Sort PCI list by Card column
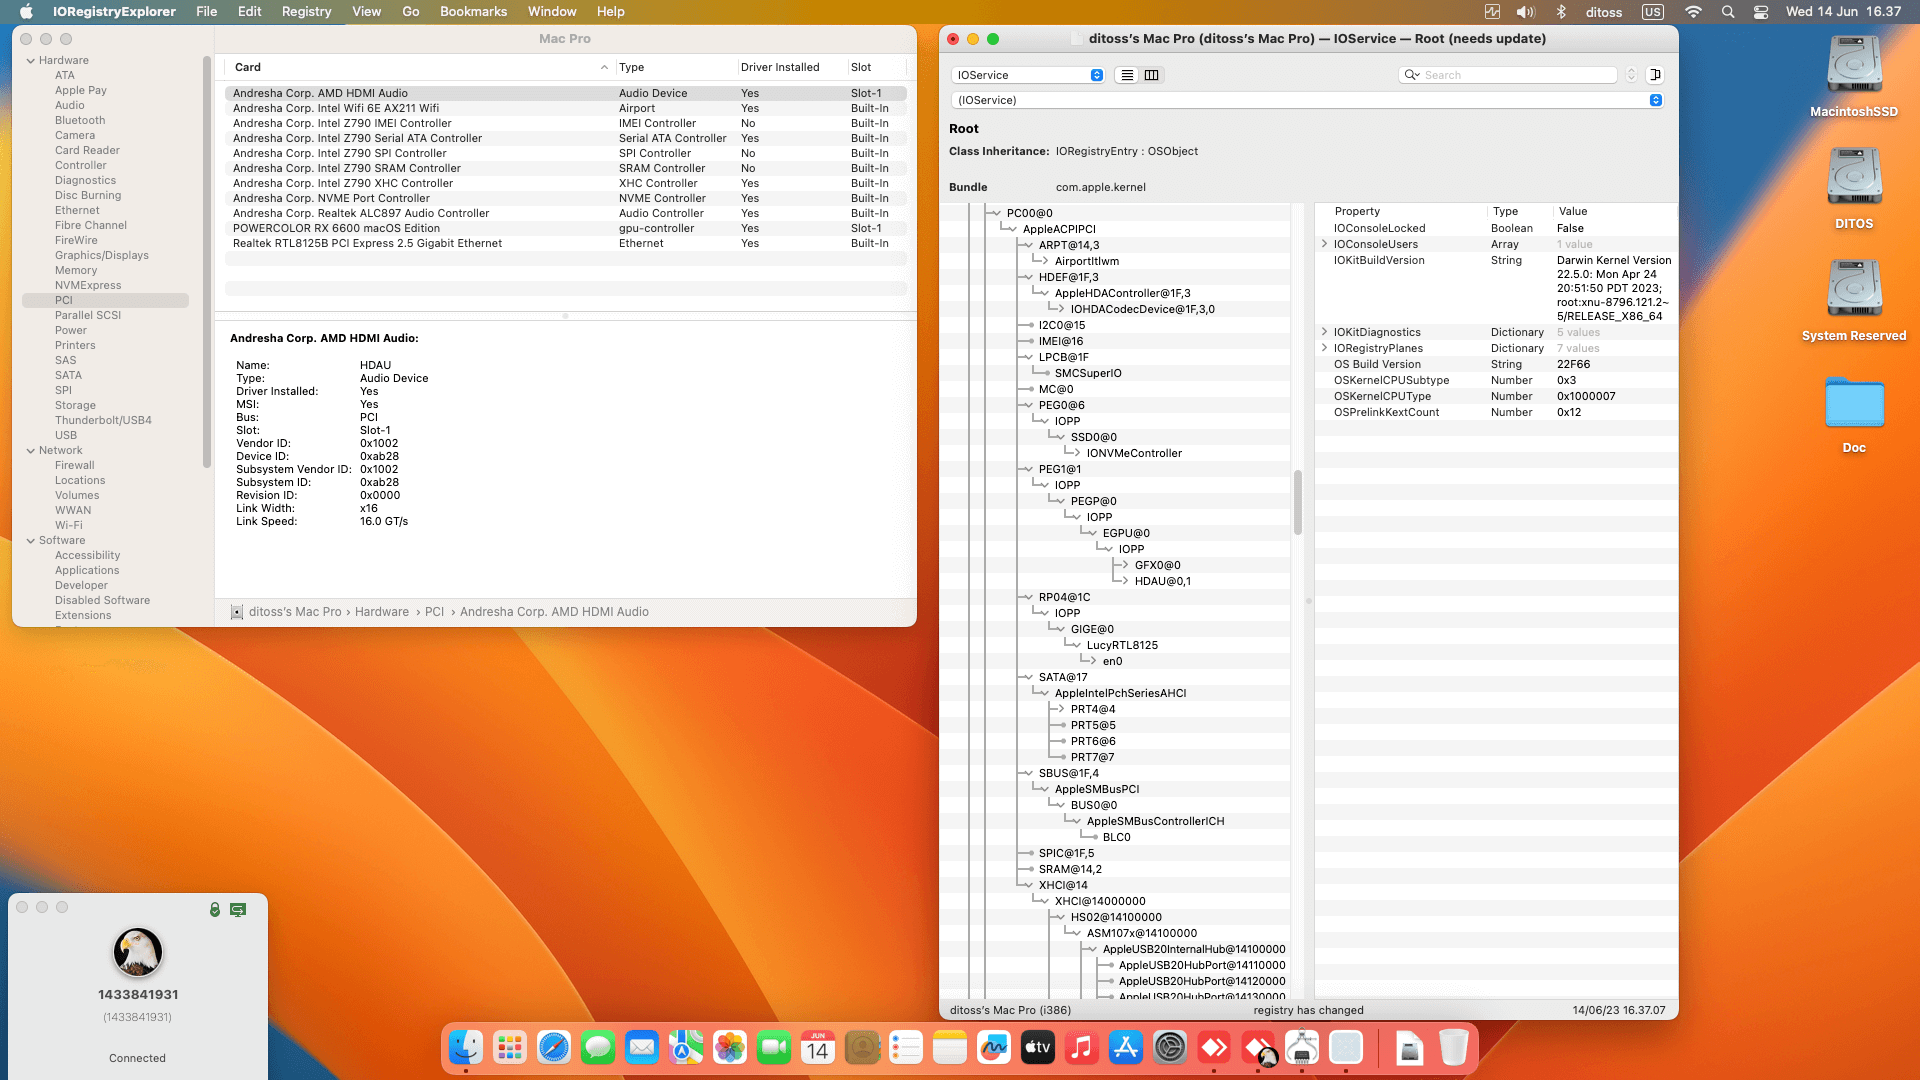Viewport: 1920px width, 1080px height. pyautogui.click(x=420, y=67)
